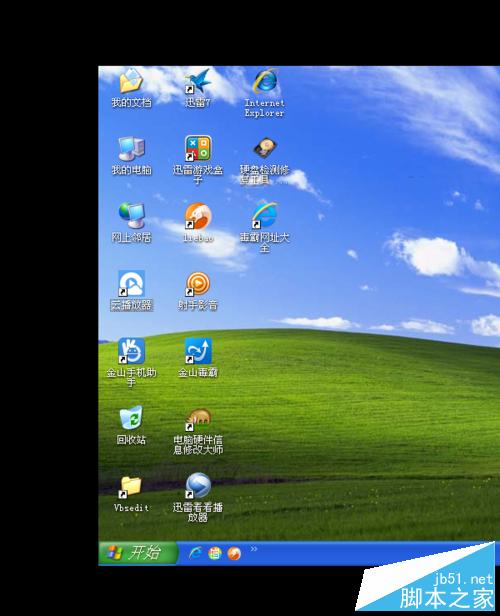500x616 pixels.
Task: Expand the quick launch overflow chevron
Action: click(x=254, y=549)
